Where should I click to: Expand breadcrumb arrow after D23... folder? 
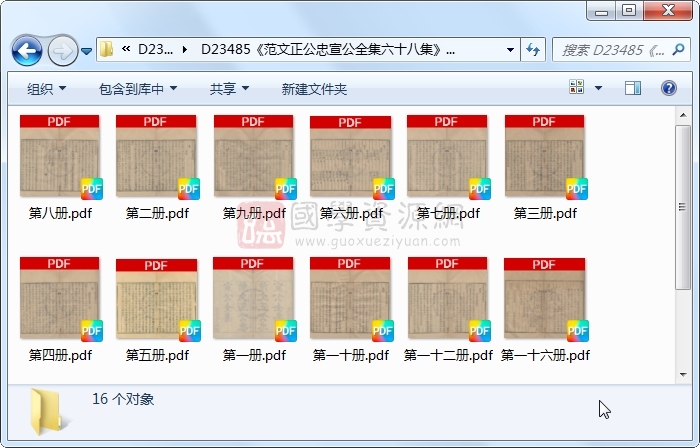click(185, 50)
